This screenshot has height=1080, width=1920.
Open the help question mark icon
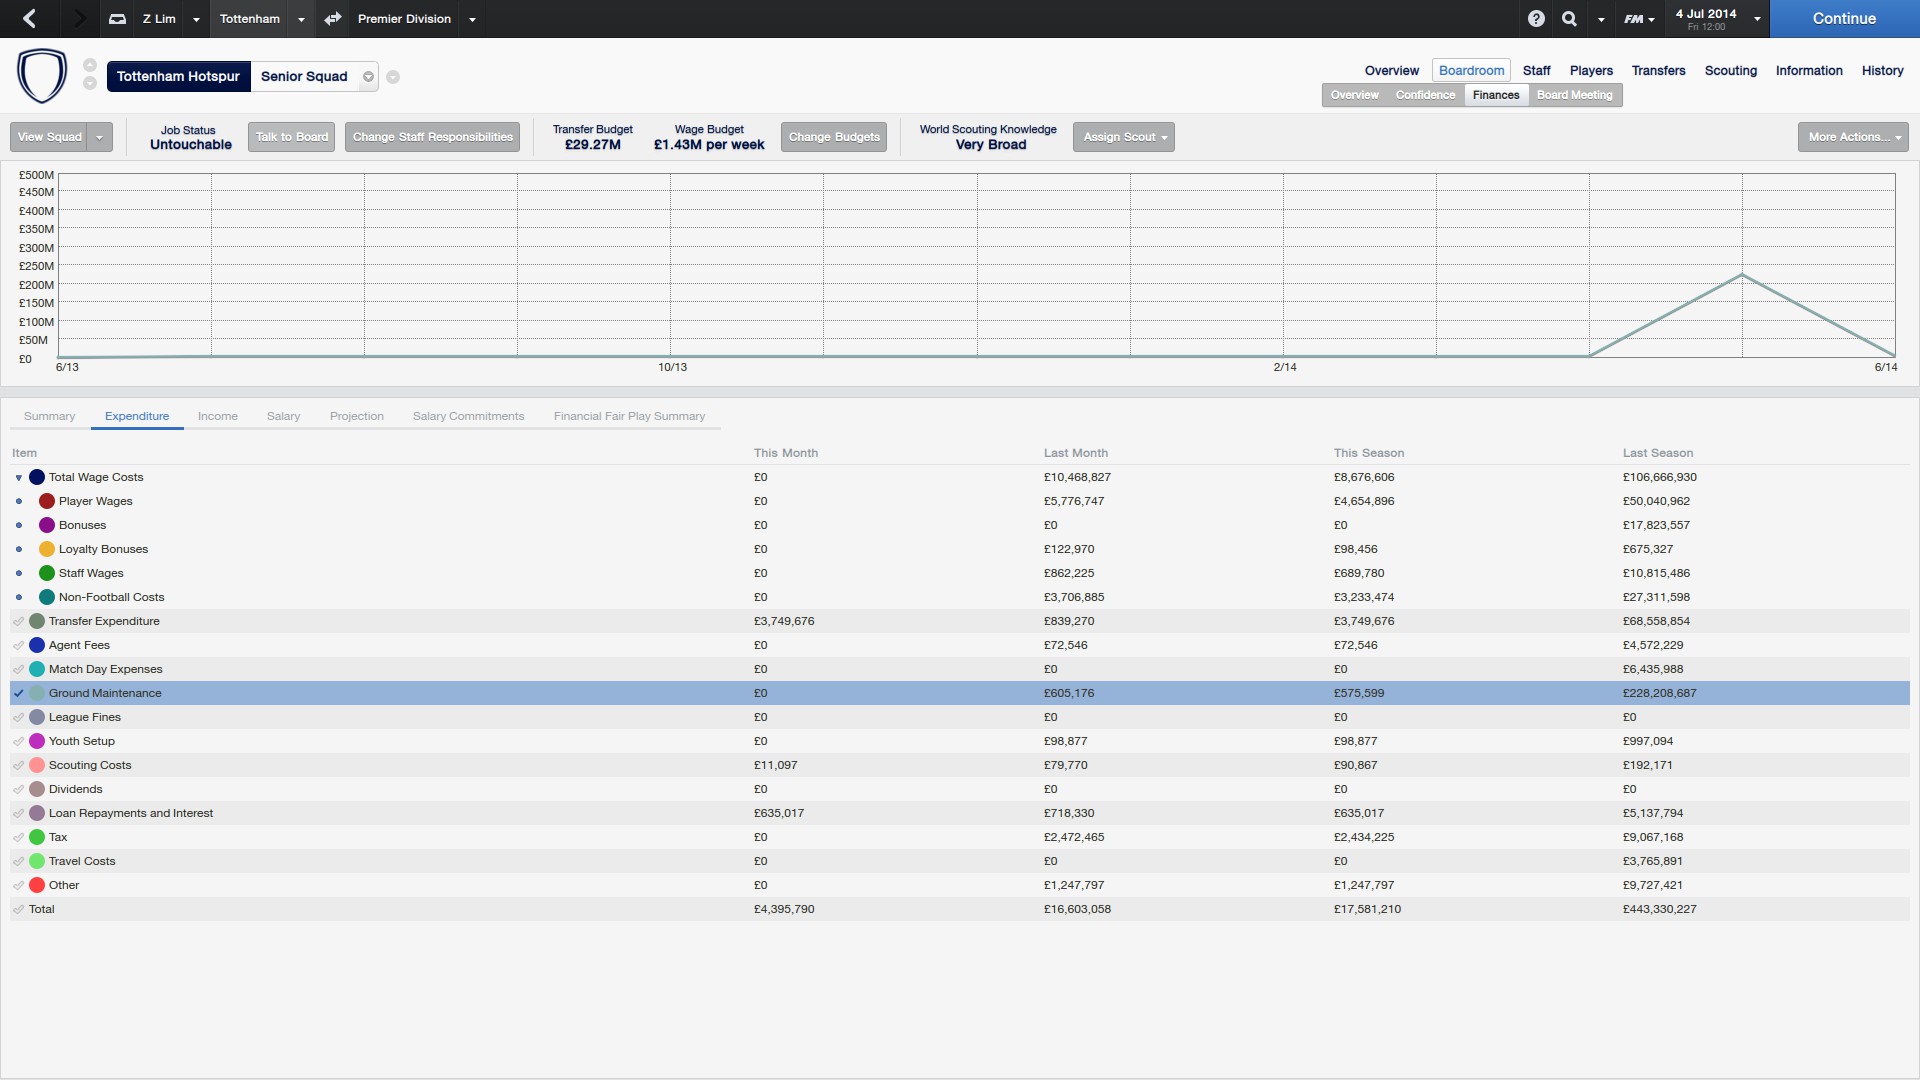(1536, 18)
